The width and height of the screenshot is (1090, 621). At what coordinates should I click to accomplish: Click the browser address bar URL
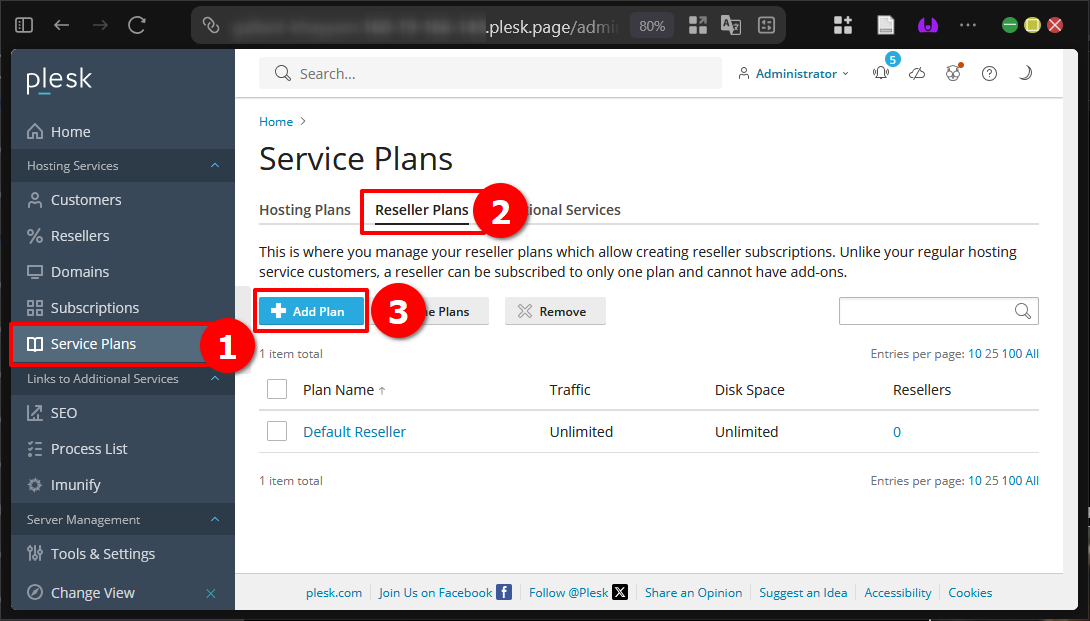pos(424,26)
